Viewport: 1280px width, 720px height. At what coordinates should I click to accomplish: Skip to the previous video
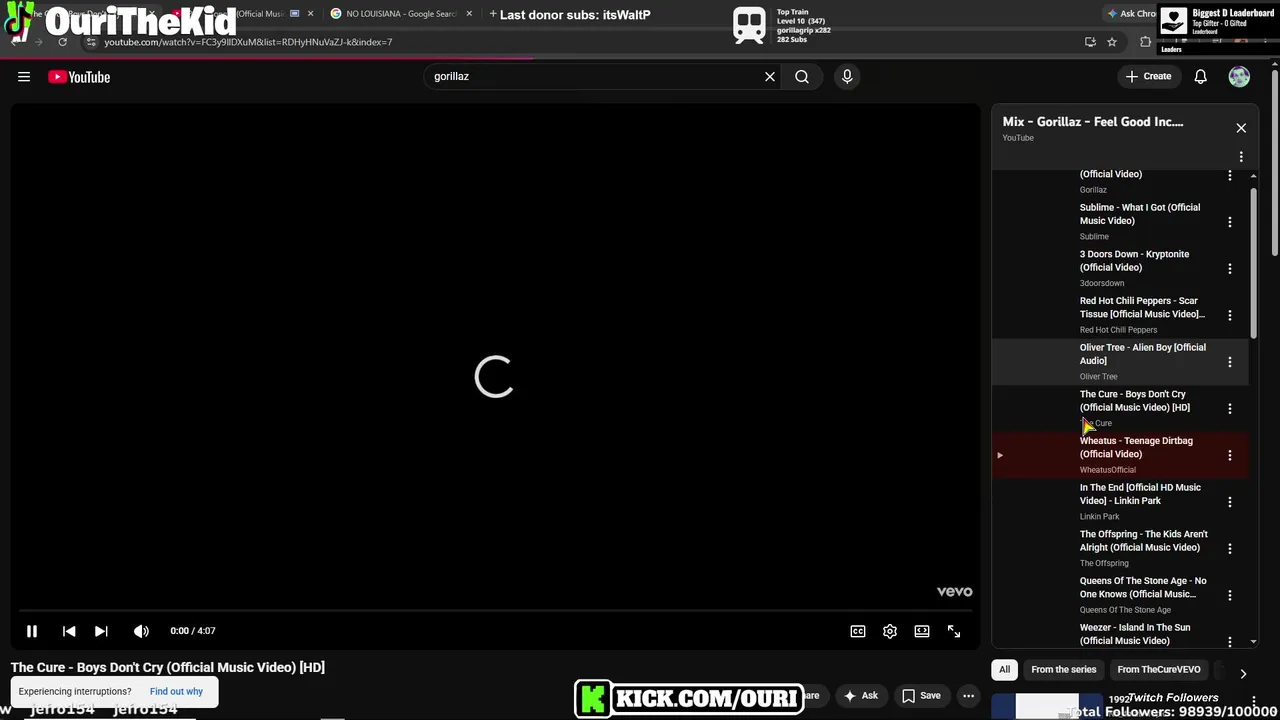pos(69,631)
